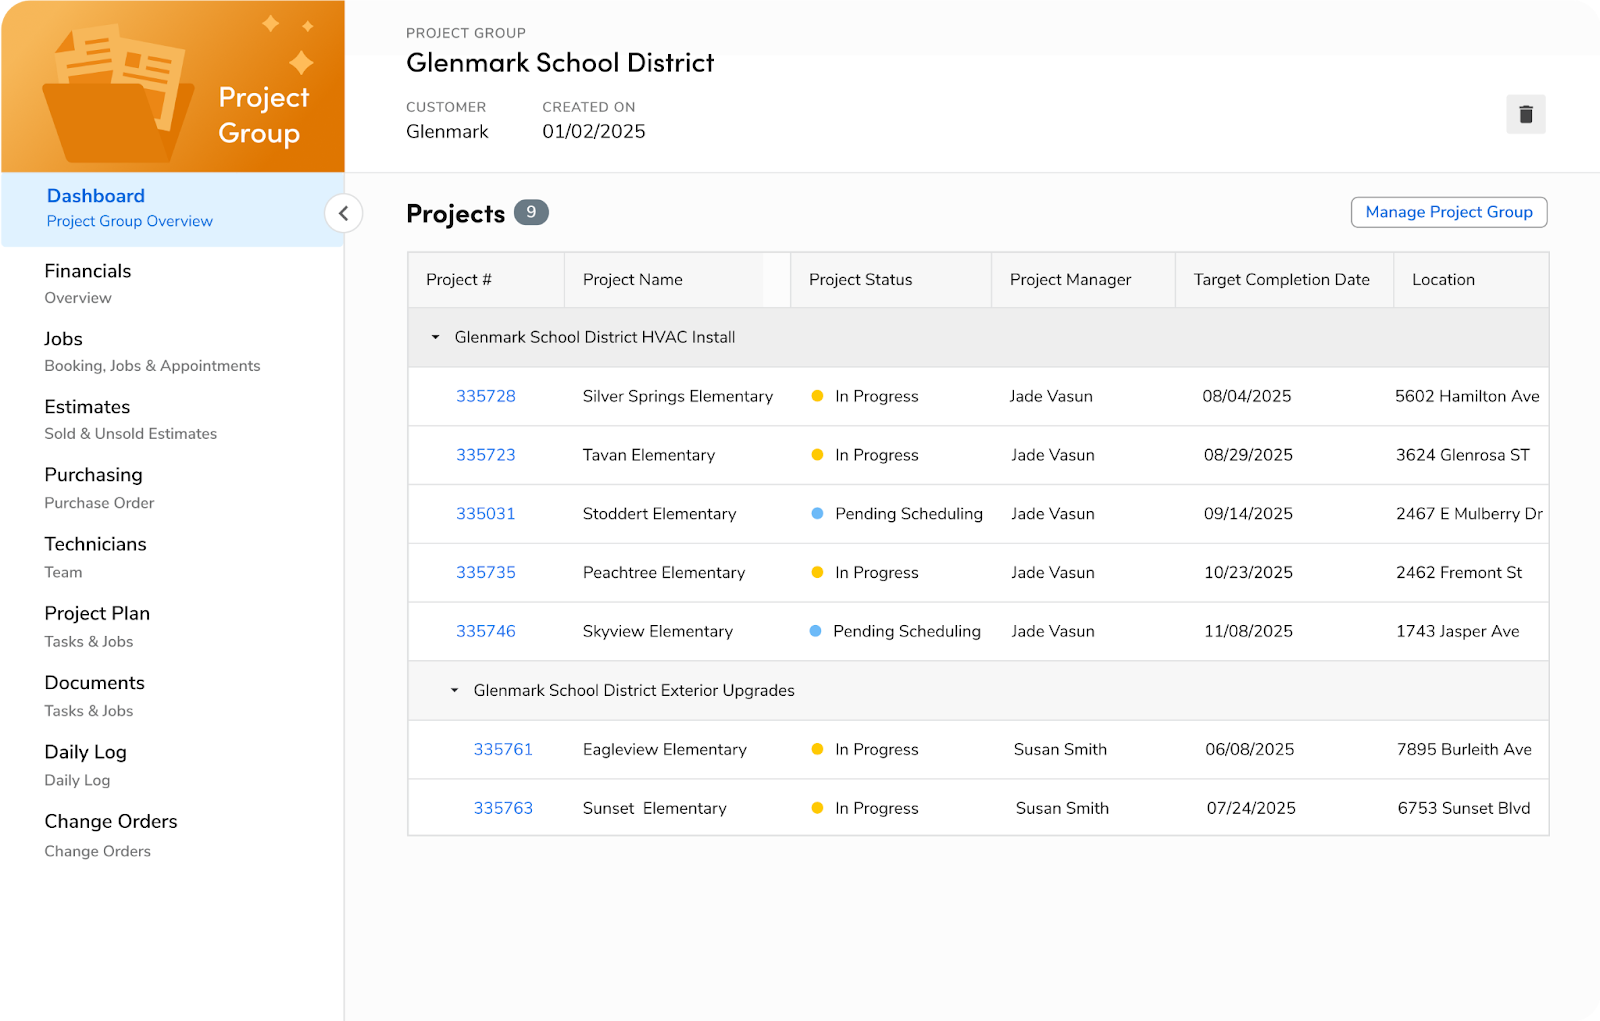Click location 5602 Hamilton Ave

point(1467,396)
